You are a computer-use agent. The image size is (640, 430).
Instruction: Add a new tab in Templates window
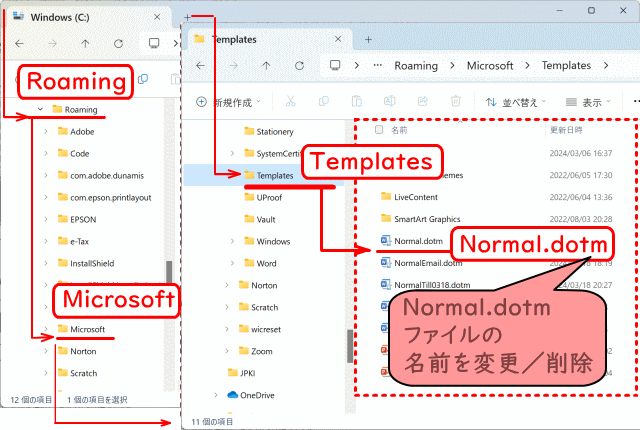click(368, 40)
